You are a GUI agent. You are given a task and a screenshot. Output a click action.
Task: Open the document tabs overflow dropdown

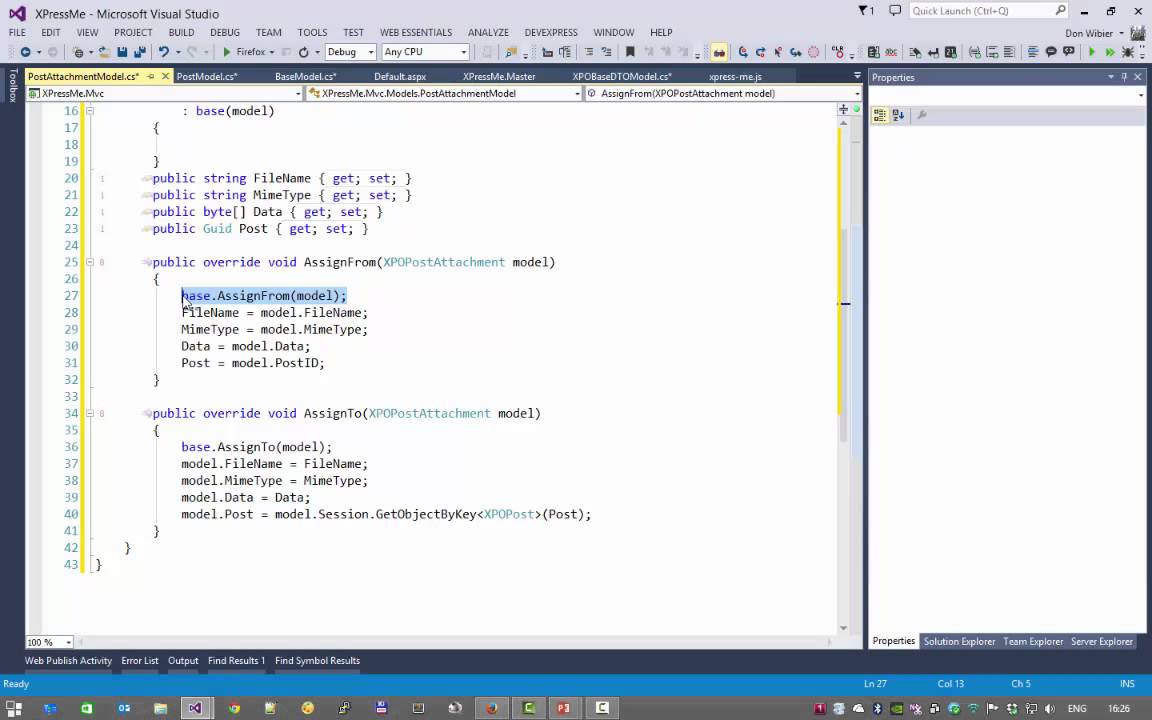click(x=857, y=76)
